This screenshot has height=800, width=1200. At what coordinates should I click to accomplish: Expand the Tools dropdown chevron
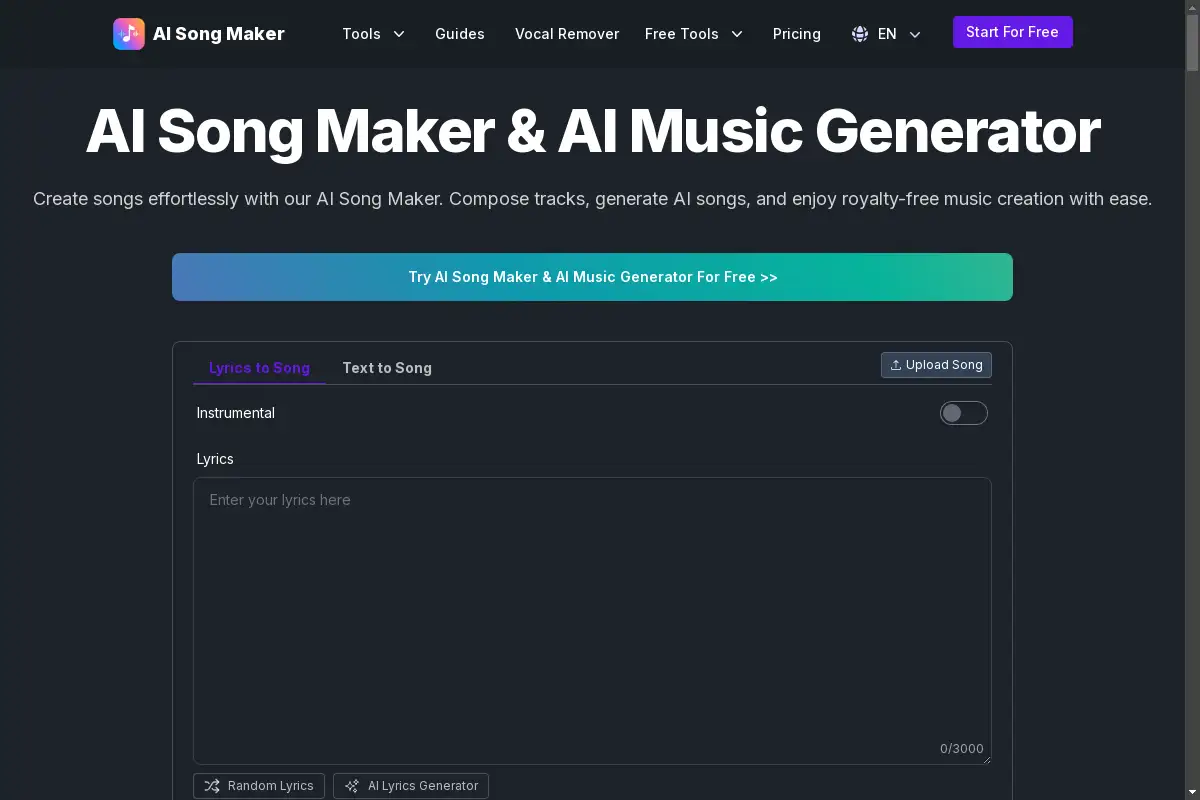click(x=399, y=34)
